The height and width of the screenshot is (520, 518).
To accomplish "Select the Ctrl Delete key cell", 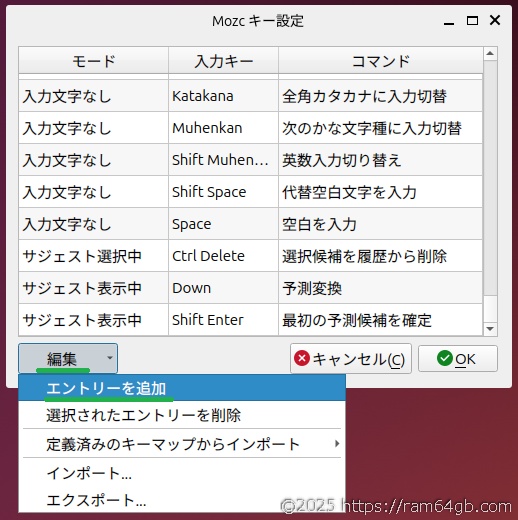I will click(x=223, y=256).
